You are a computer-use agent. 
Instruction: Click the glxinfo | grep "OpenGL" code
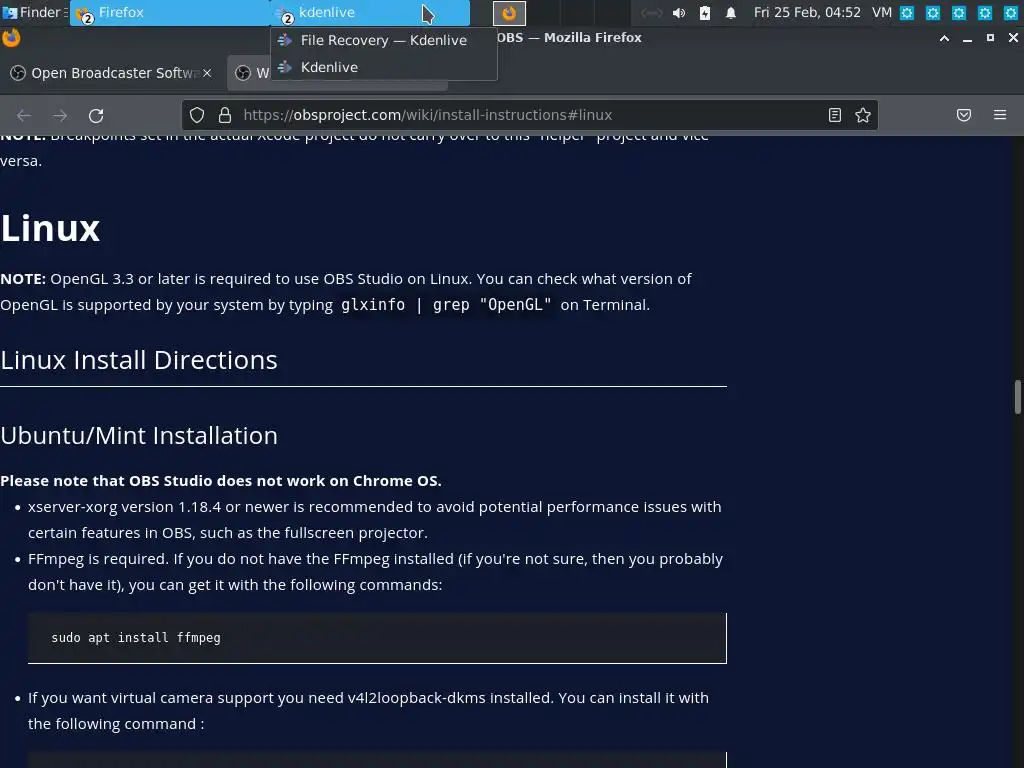coord(446,305)
